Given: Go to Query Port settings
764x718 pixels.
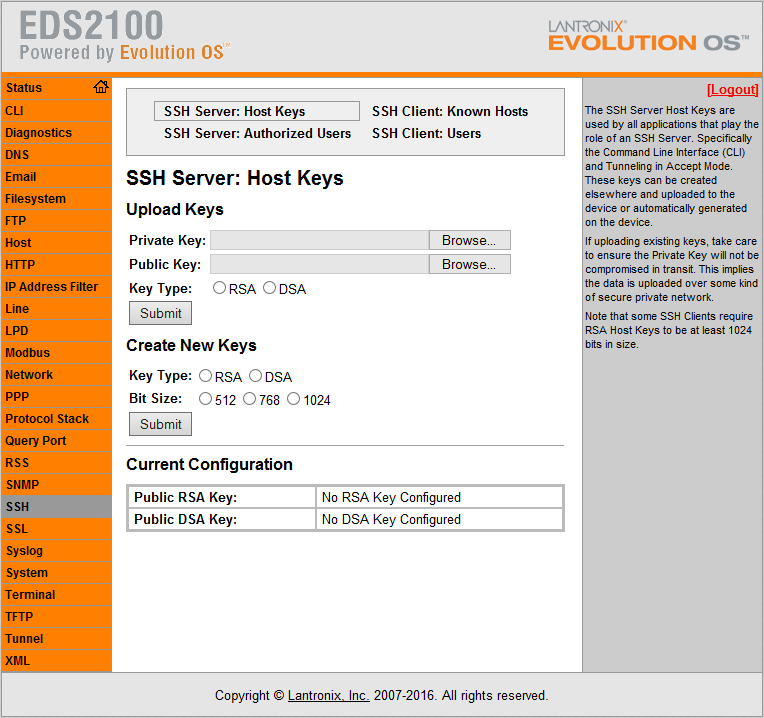Looking at the screenshot, I should 57,440.
